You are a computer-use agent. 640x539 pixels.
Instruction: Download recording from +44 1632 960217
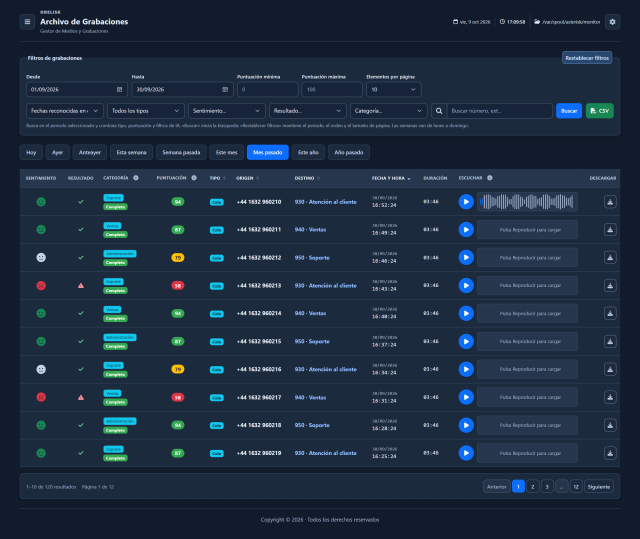click(x=610, y=397)
